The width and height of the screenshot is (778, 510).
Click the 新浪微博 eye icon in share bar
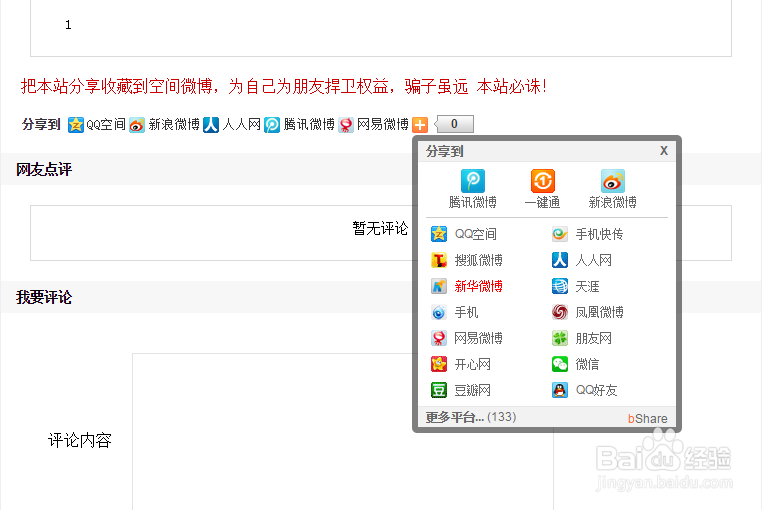136,125
